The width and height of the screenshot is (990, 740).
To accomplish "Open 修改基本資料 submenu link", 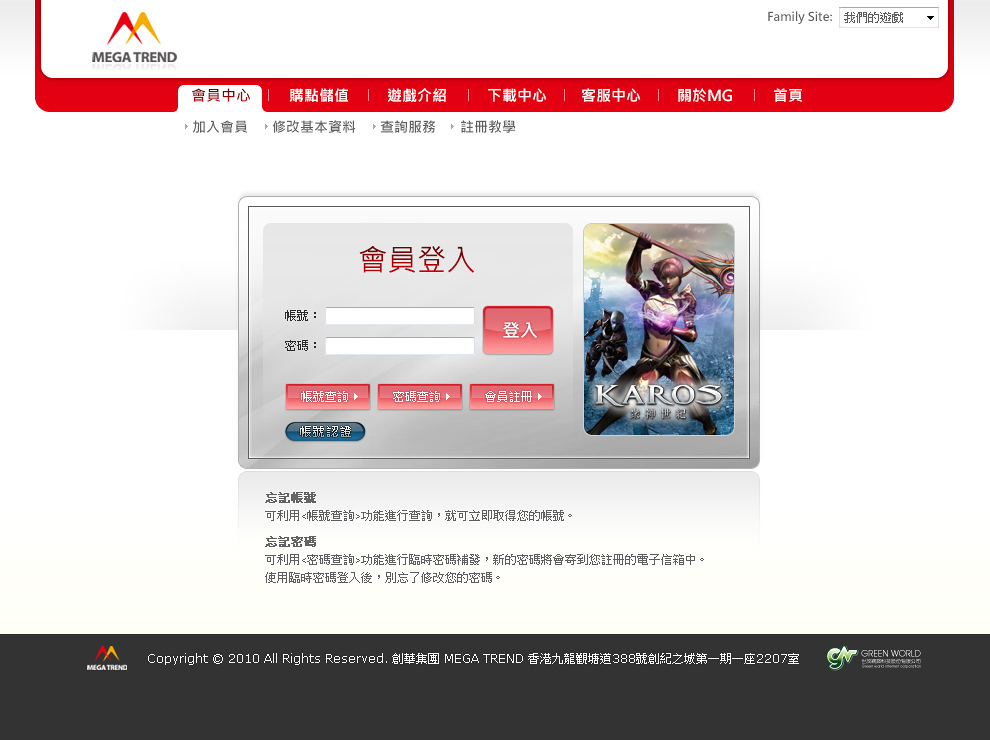I will 314,127.
